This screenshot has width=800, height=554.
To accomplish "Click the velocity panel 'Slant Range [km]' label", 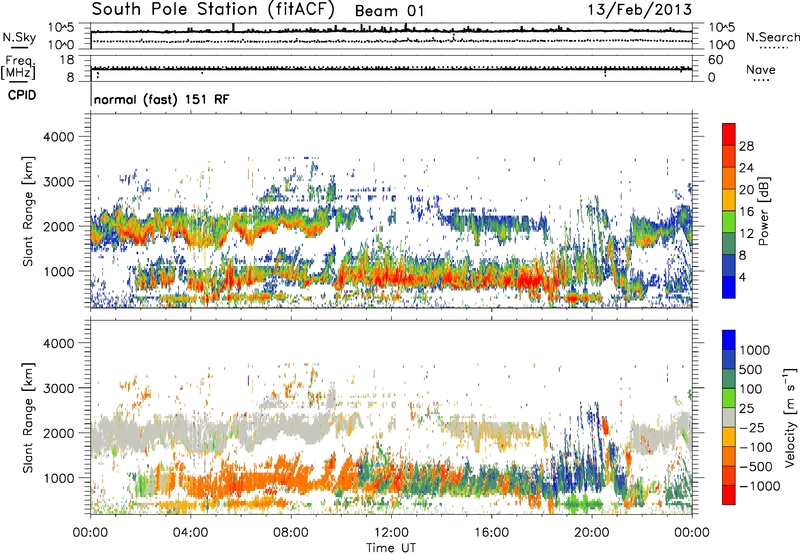I will (28, 417).
